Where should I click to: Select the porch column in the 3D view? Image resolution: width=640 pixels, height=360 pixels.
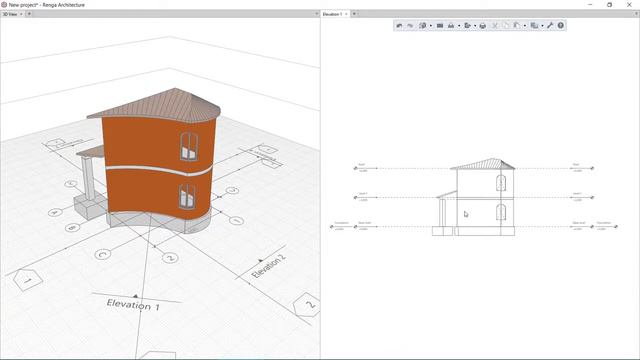point(88,178)
